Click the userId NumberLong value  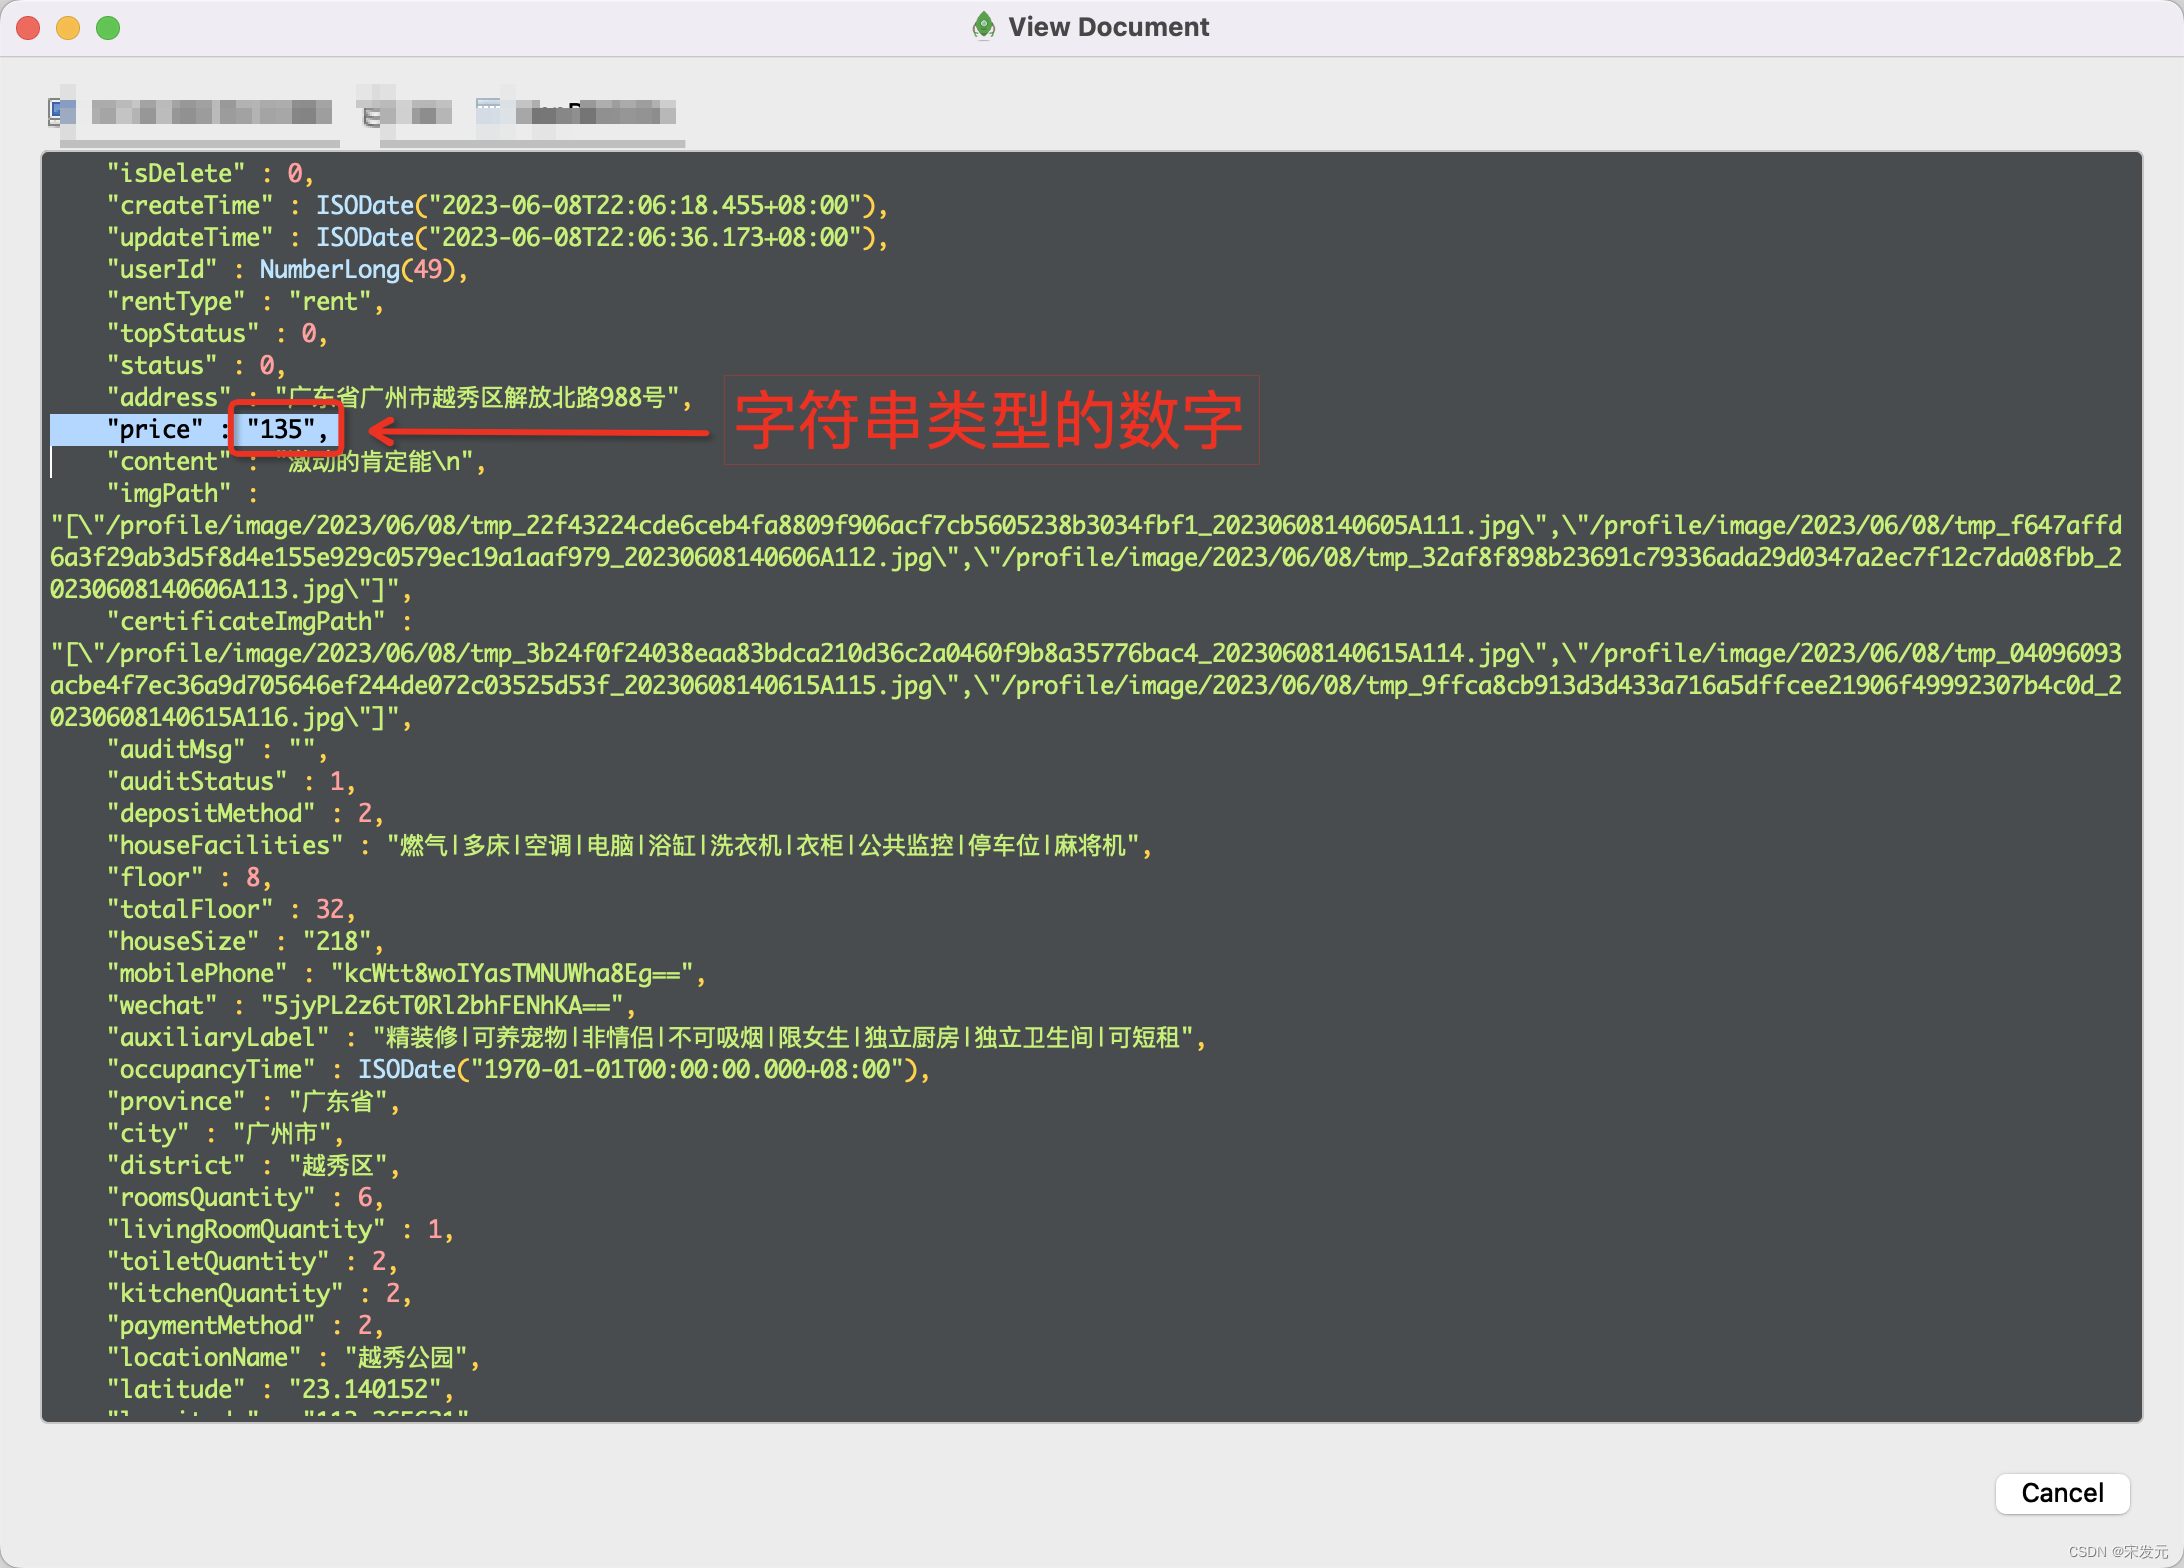360,269
